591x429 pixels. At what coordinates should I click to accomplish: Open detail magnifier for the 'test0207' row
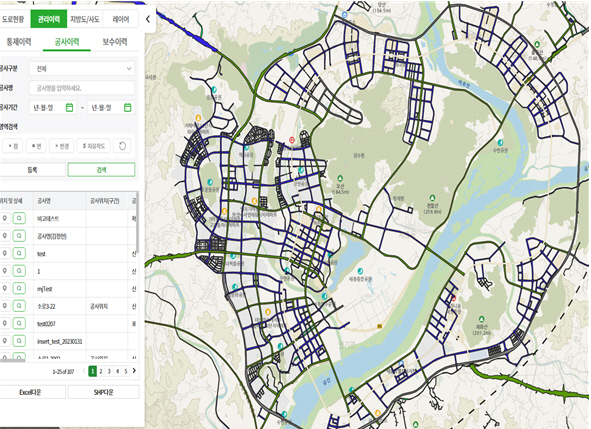pos(19,323)
